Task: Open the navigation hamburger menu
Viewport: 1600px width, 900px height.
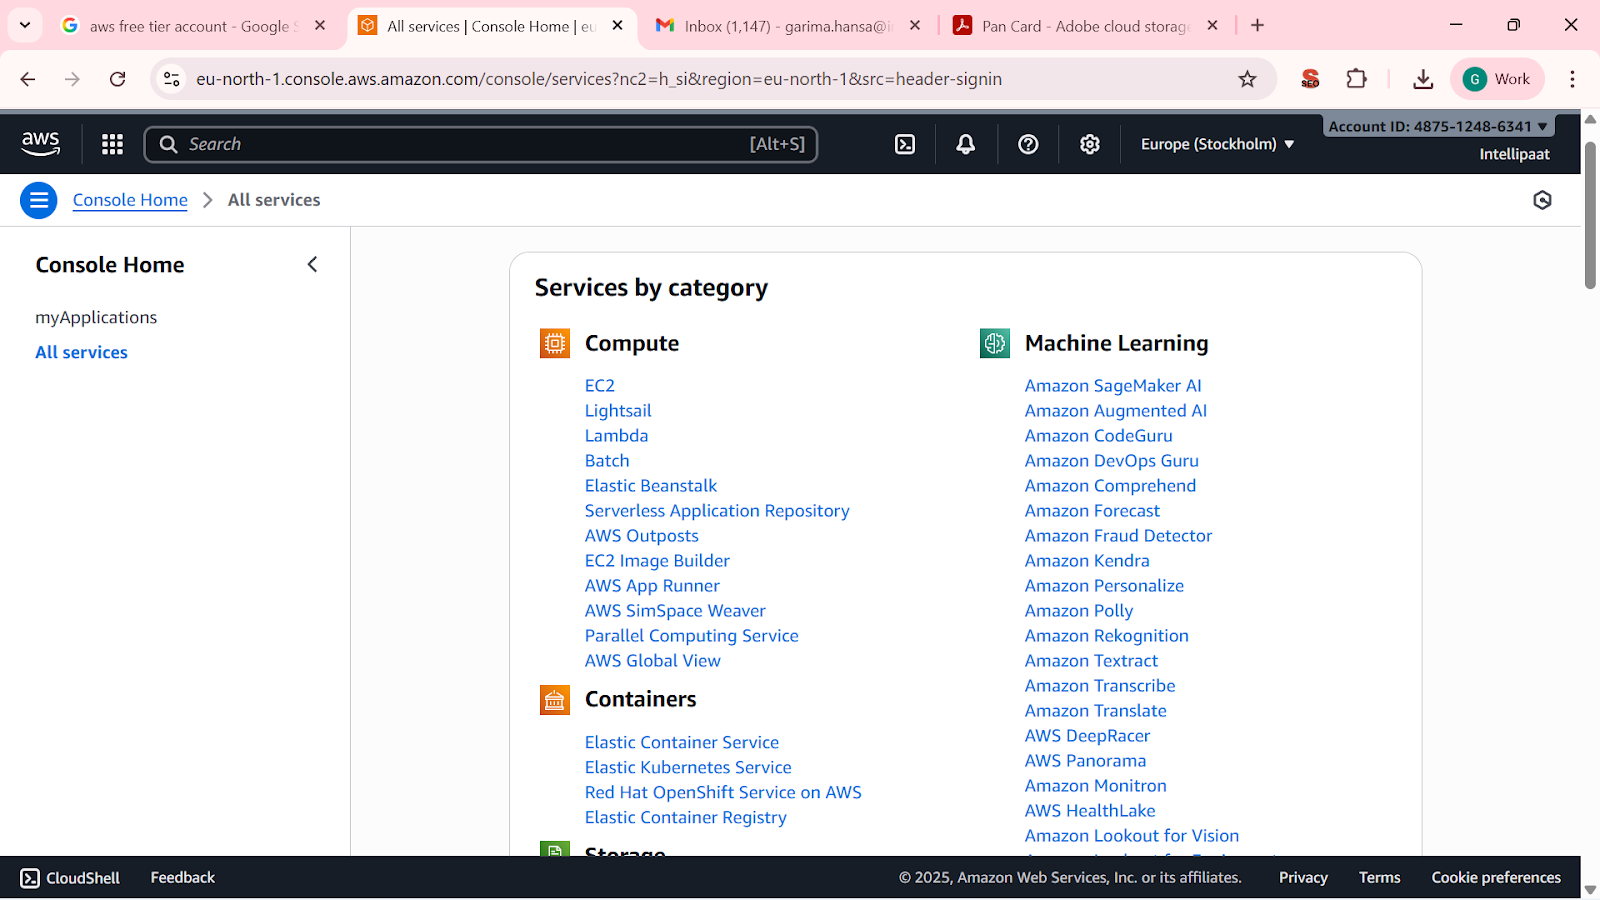Action: coord(38,200)
